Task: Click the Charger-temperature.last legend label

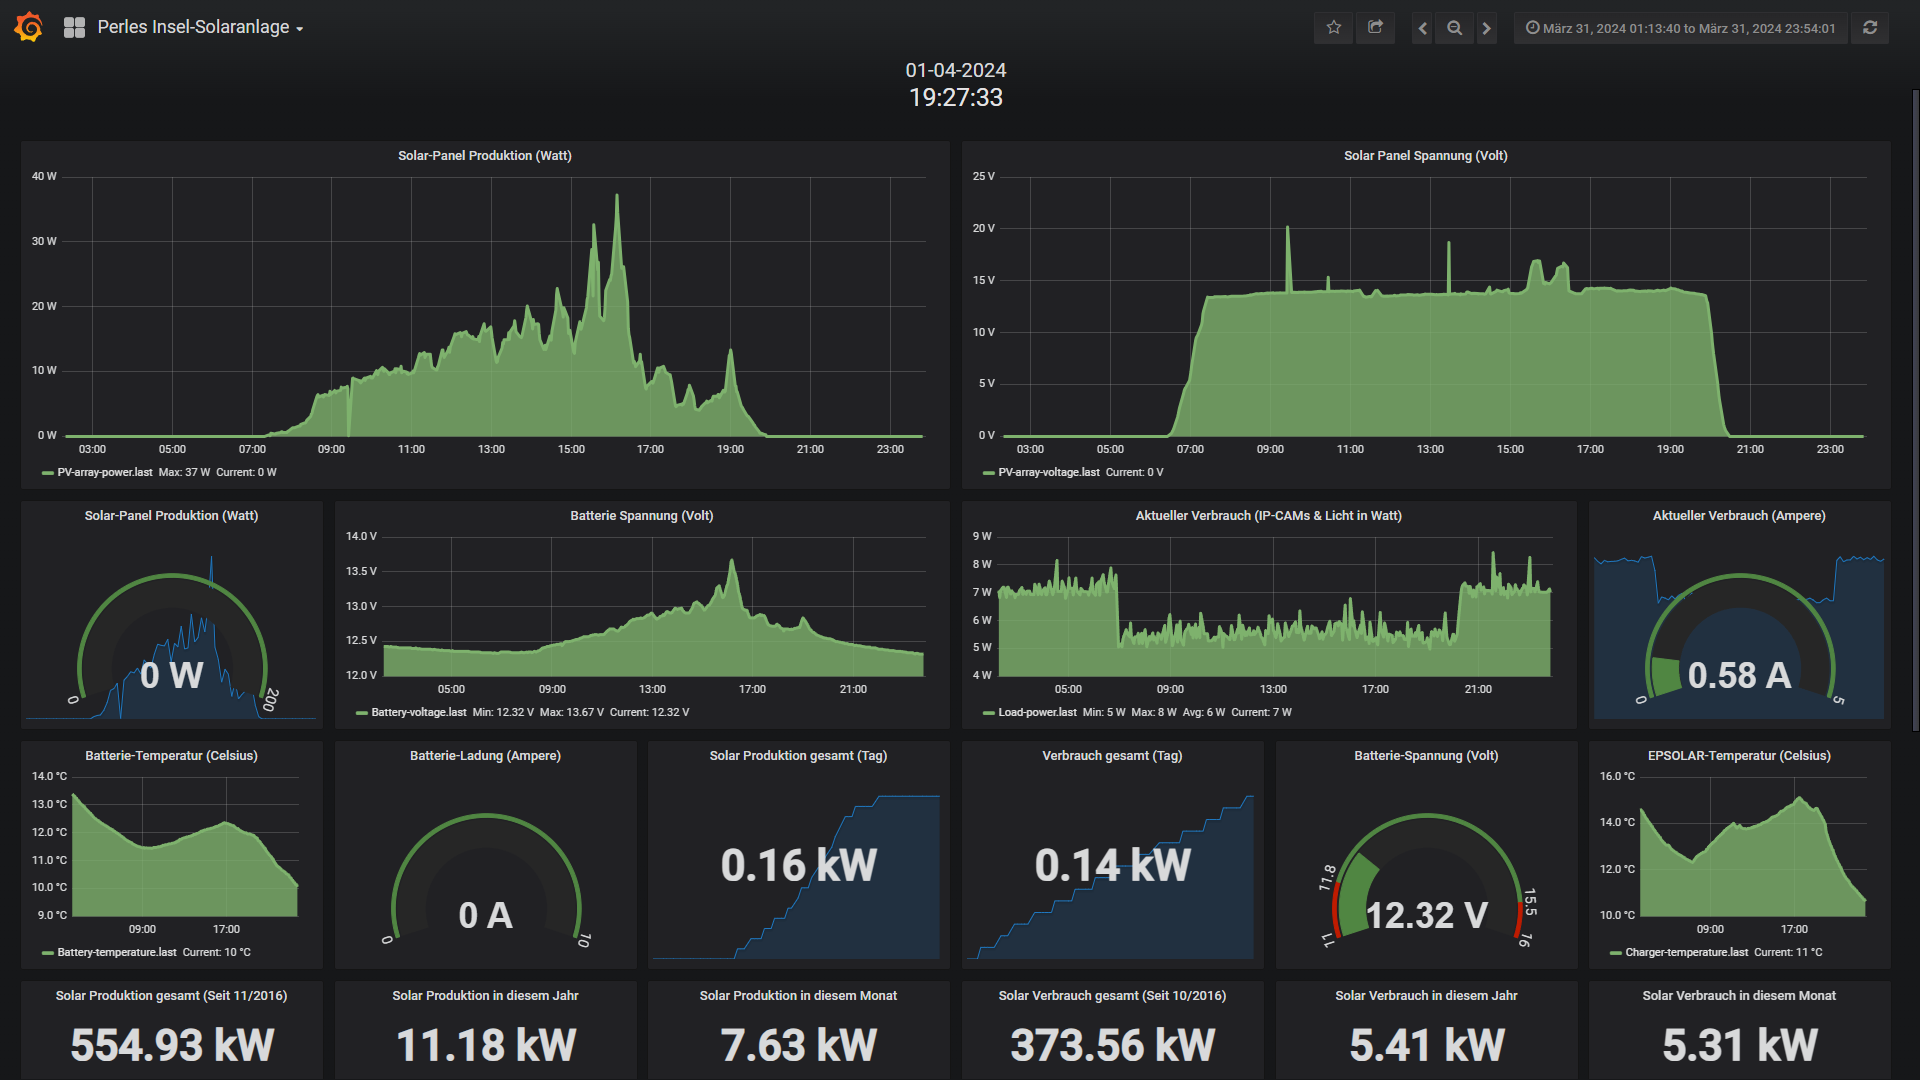Action: point(1686,953)
